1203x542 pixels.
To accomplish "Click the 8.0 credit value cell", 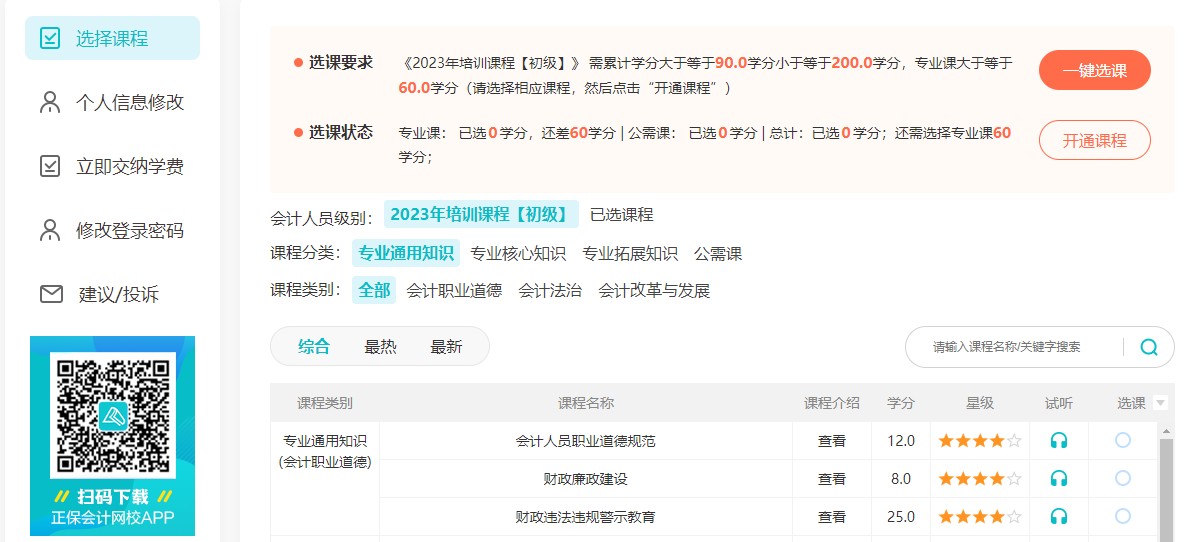I will click(x=901, y=479).
